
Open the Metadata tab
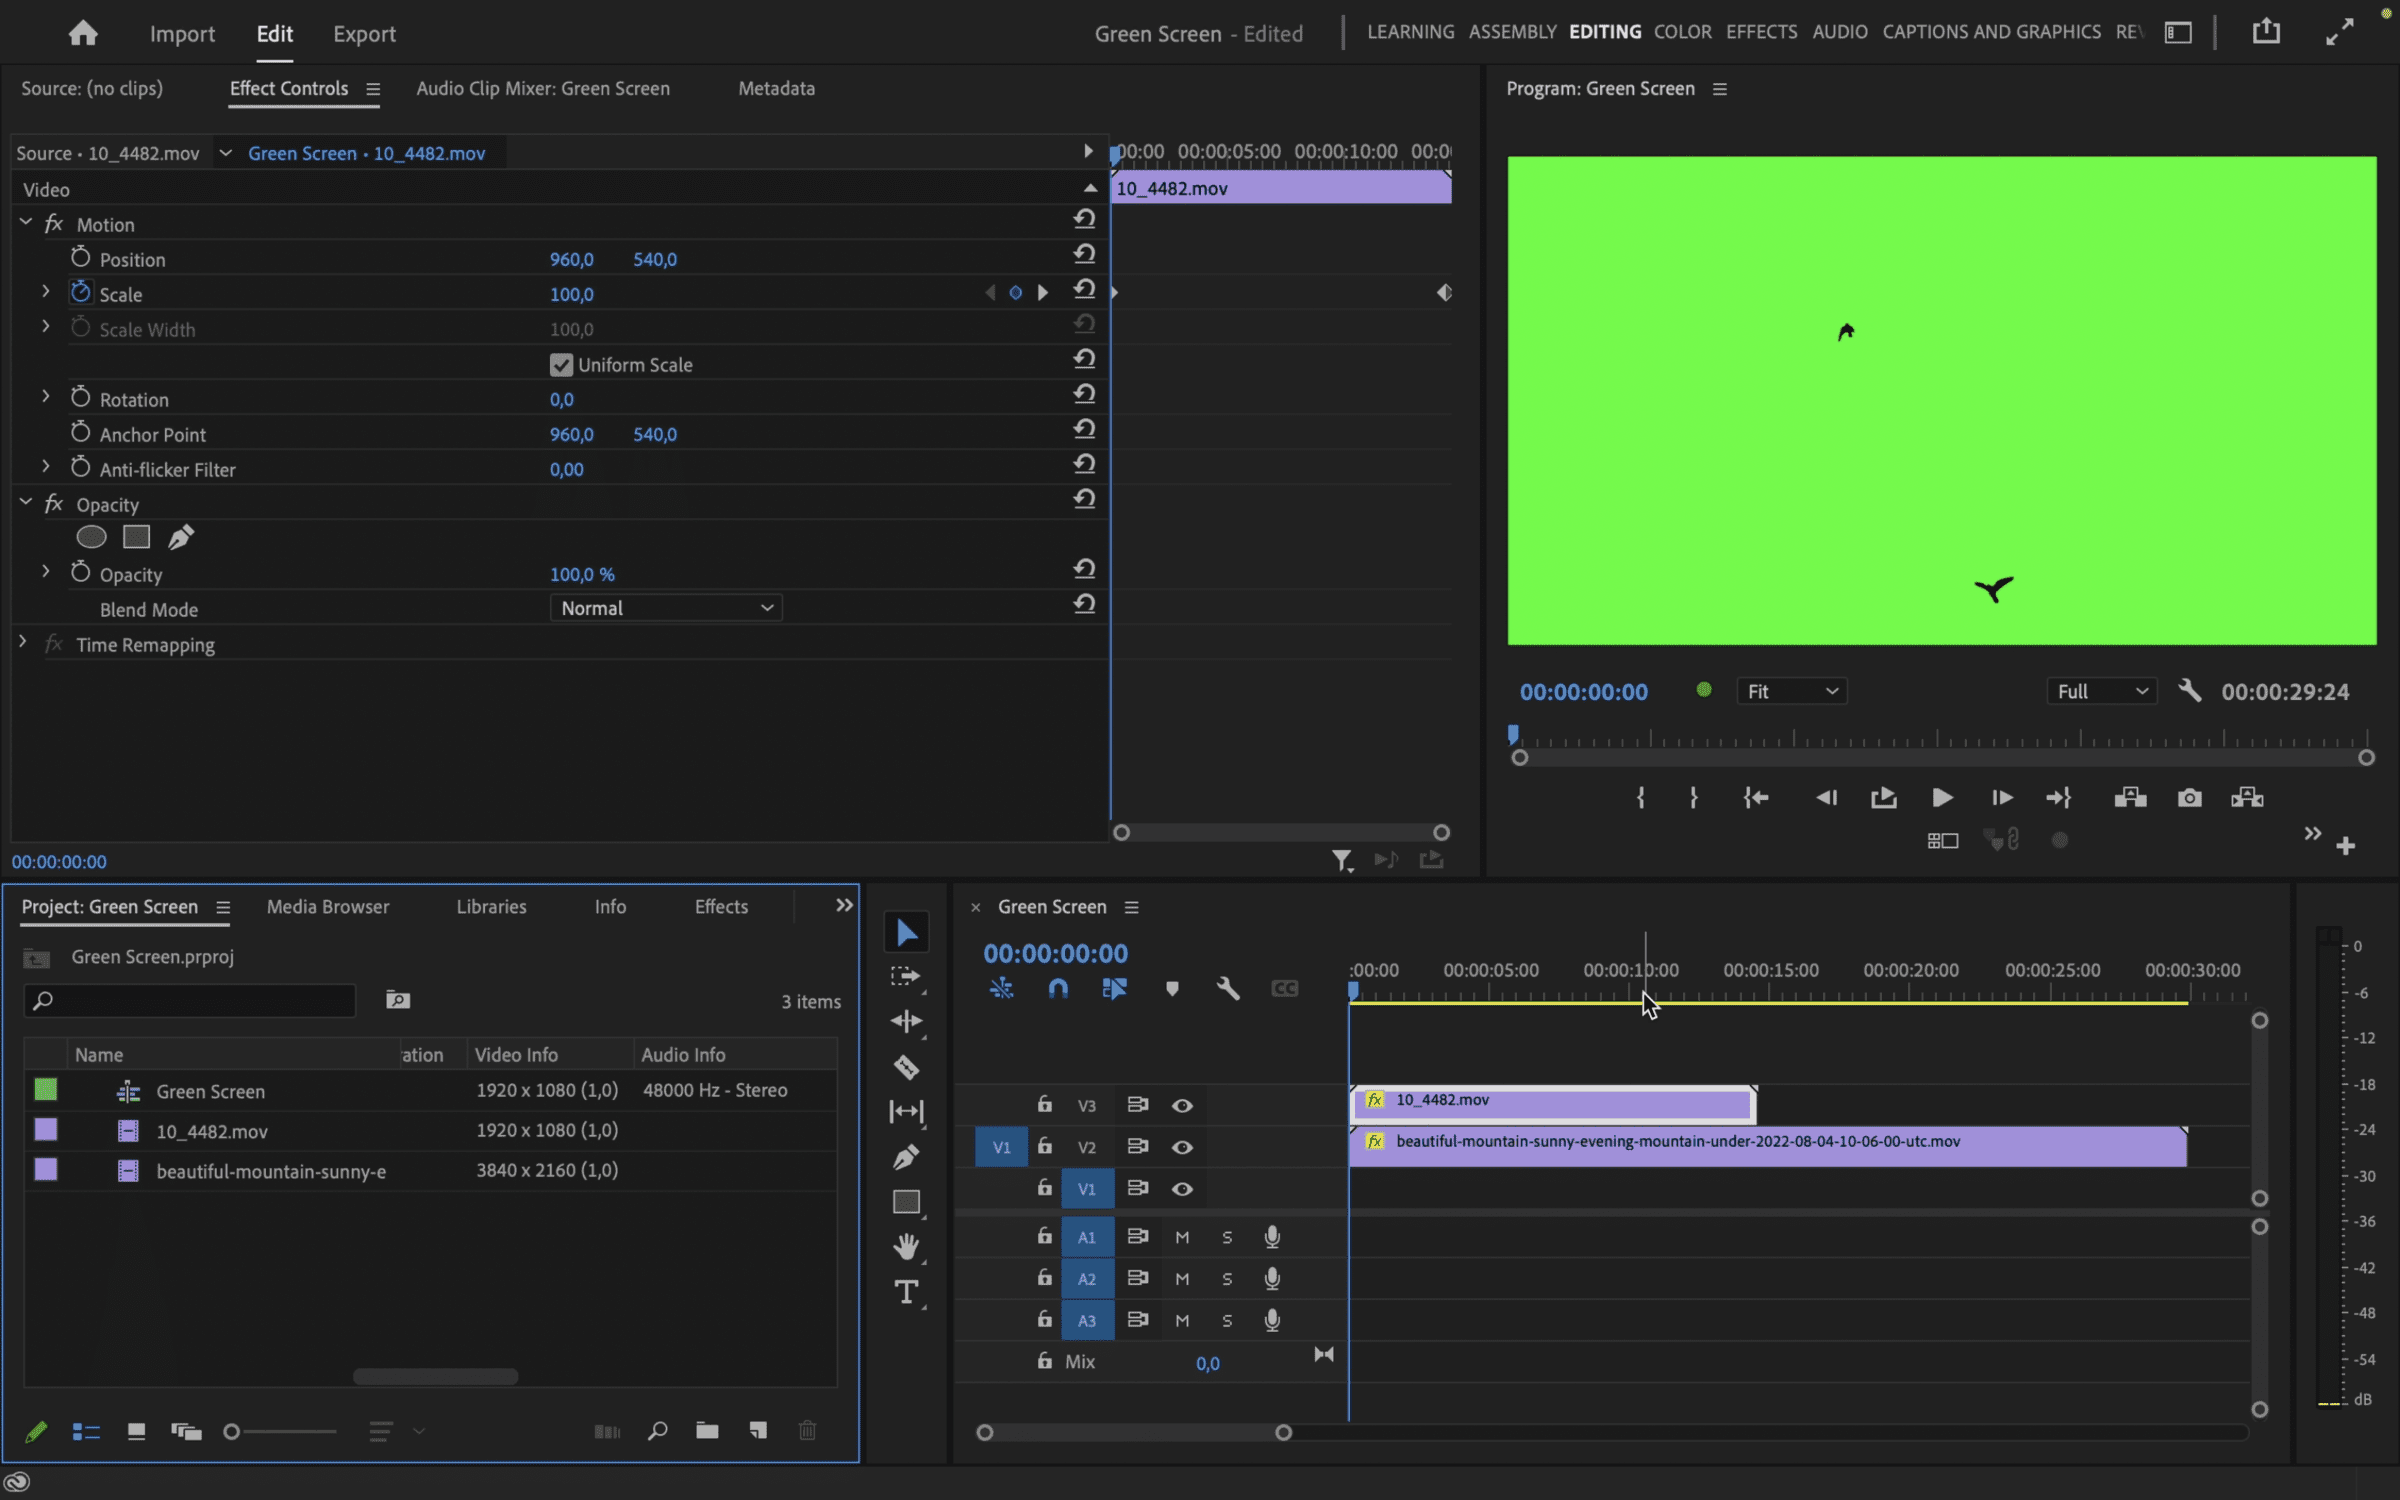[x=776, y=88]
